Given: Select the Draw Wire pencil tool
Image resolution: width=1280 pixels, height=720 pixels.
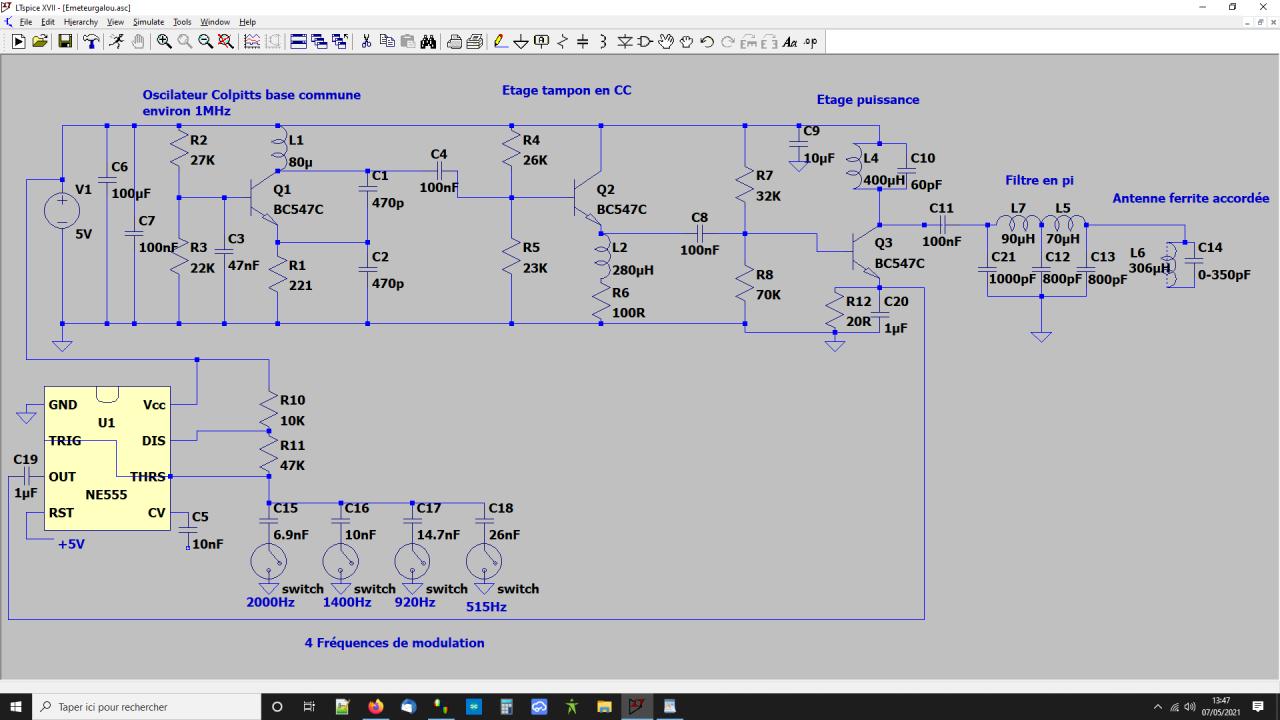Looking at the screenshot, I should [x=501, y=41].
